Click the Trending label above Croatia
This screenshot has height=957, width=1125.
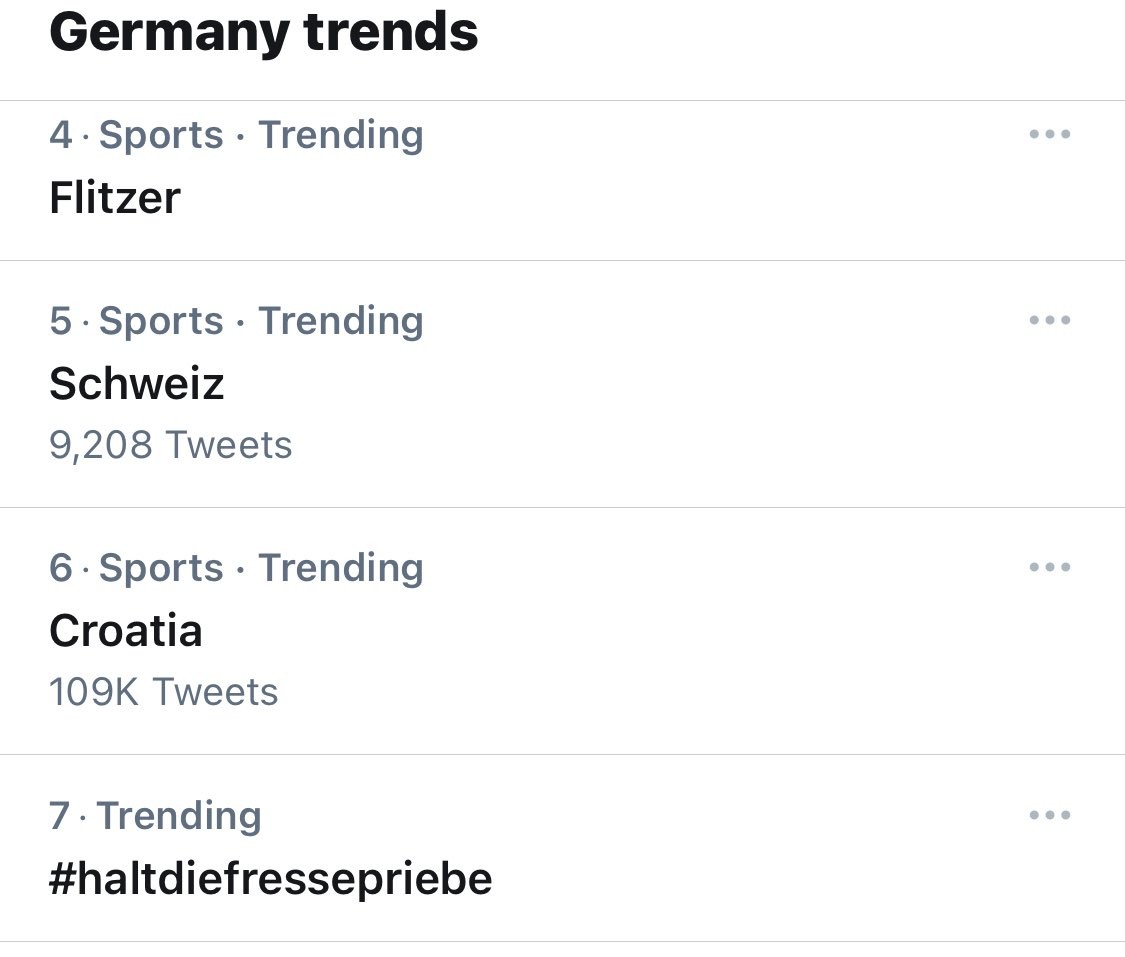[x=340, y=568]
